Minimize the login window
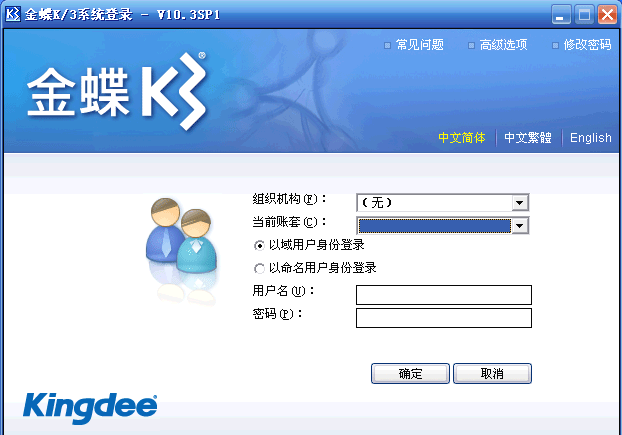The width and height of the screenshot is (622, 435). (x=561, y=15)
